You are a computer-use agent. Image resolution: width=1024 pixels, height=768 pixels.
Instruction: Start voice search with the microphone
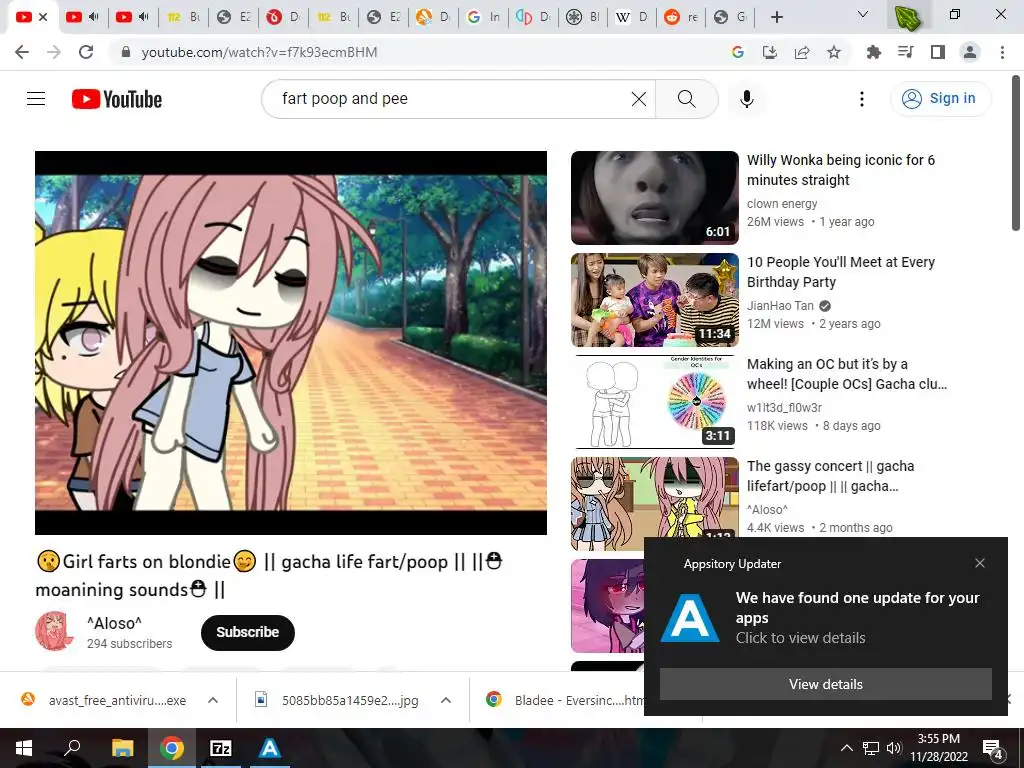click(x=746, y=99)
